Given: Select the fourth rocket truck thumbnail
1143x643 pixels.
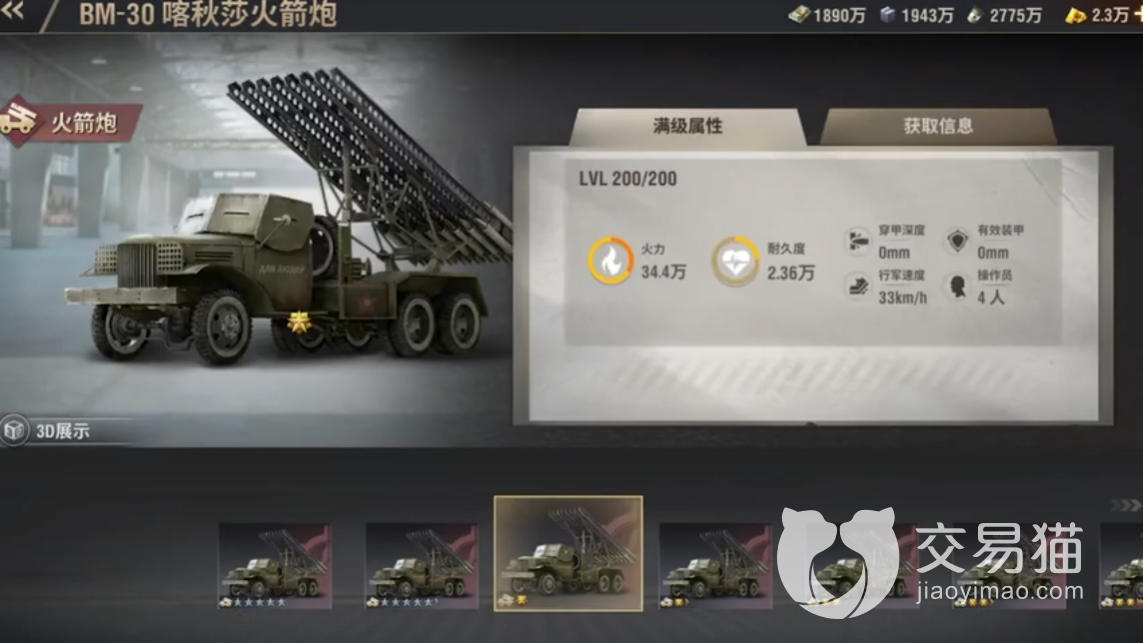Looking at the screenshot, I should 715,566.
